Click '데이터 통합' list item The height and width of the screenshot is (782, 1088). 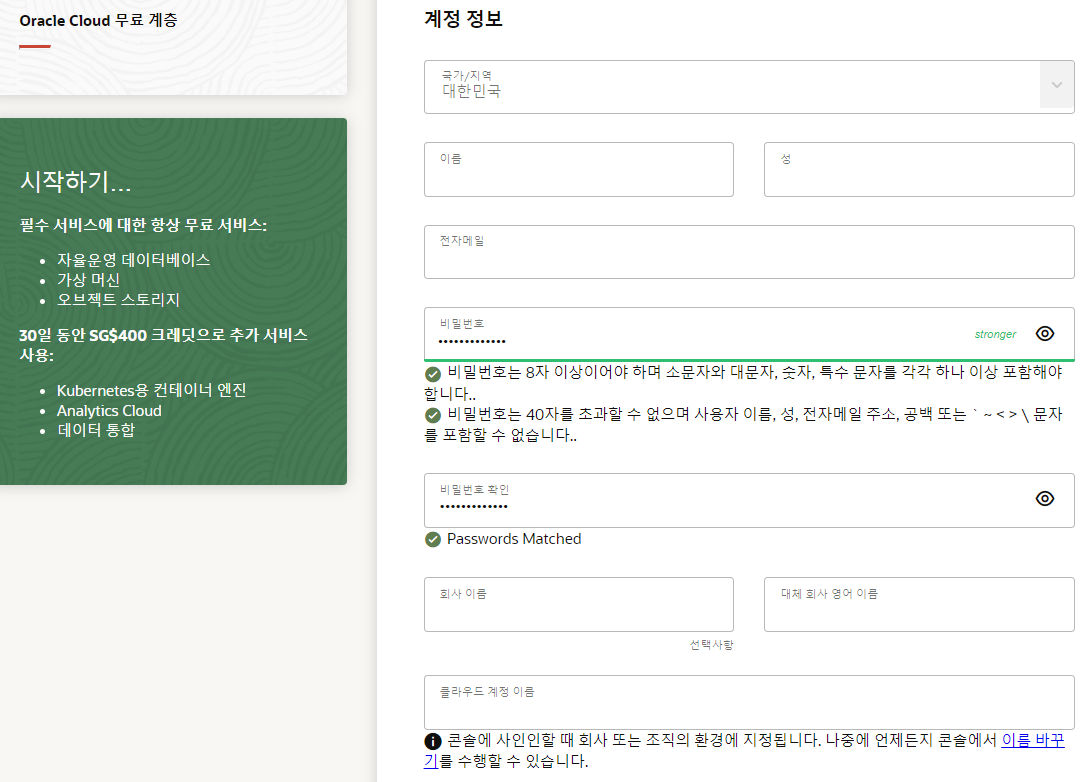96,430
